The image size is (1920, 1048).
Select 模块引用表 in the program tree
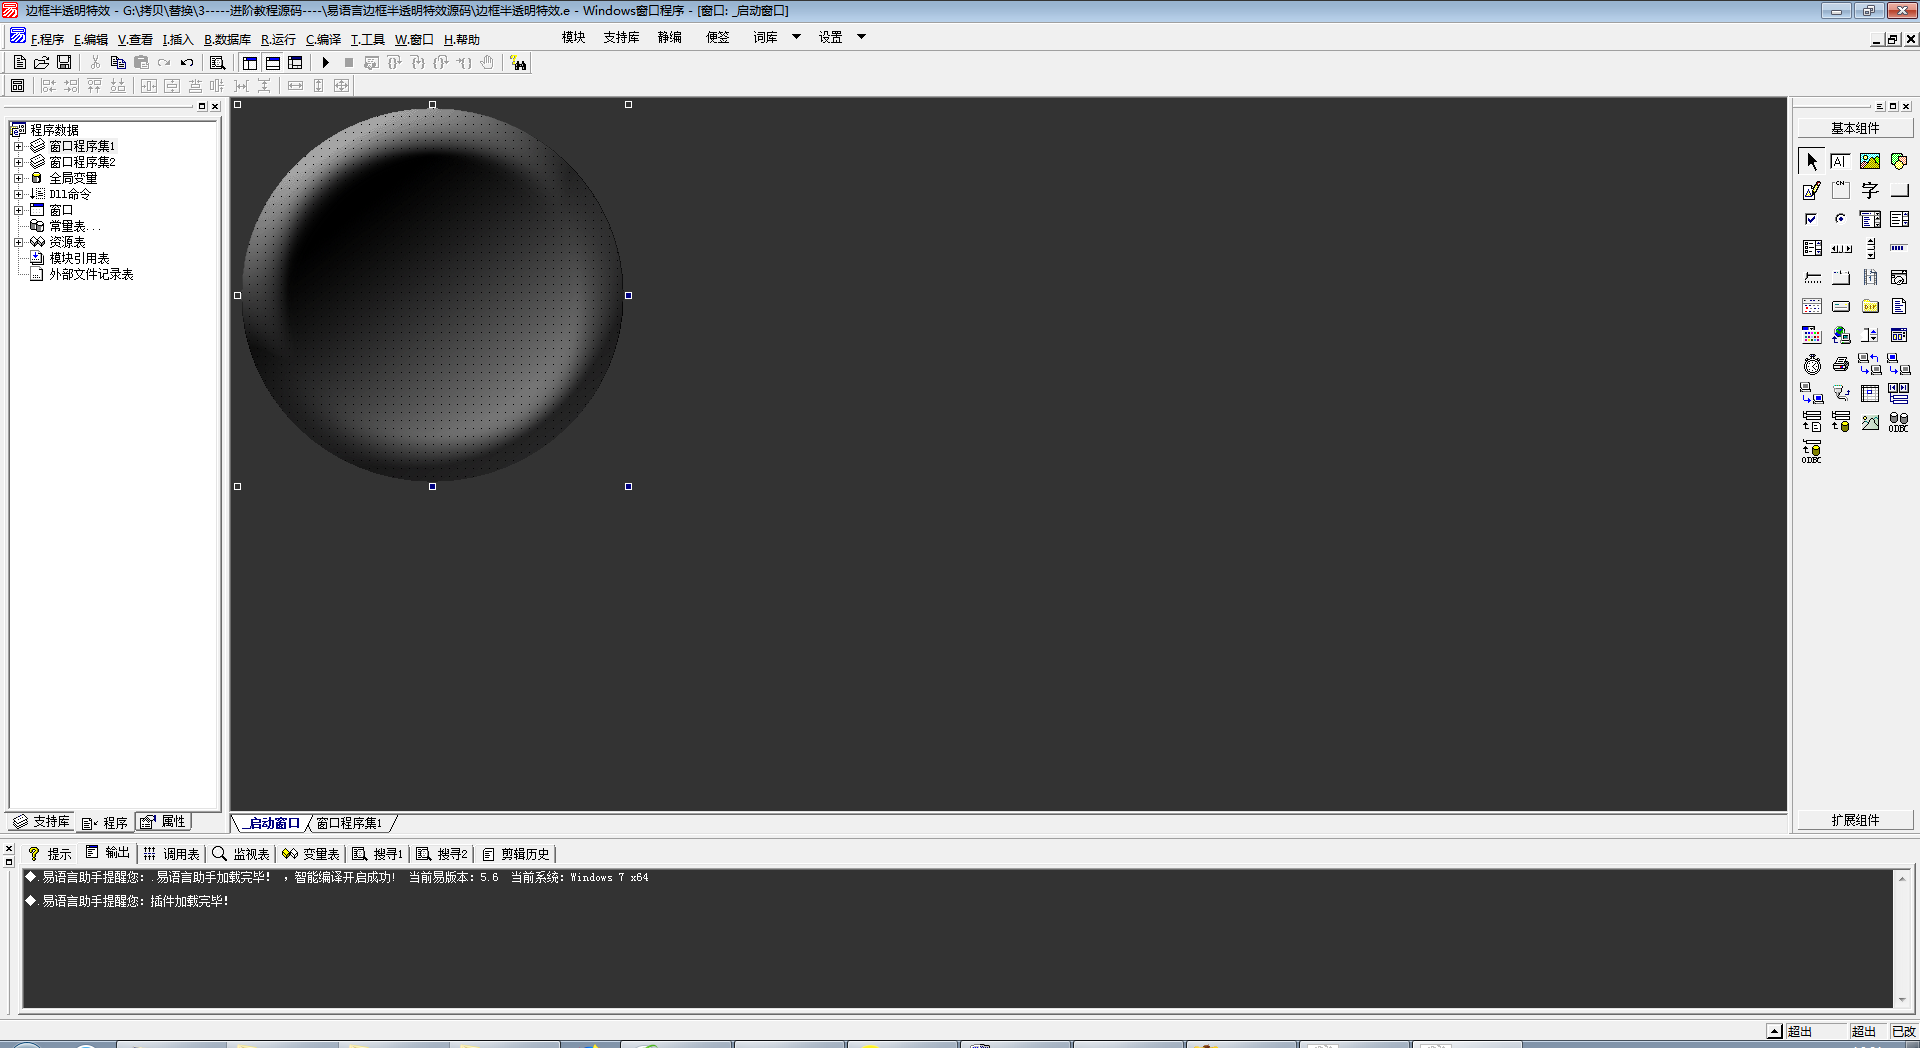79,258
